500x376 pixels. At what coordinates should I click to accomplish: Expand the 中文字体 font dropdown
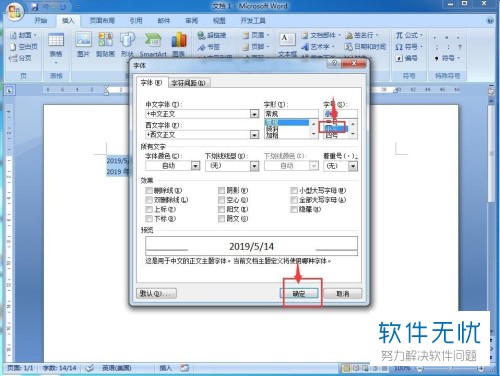tap(254, 114)
